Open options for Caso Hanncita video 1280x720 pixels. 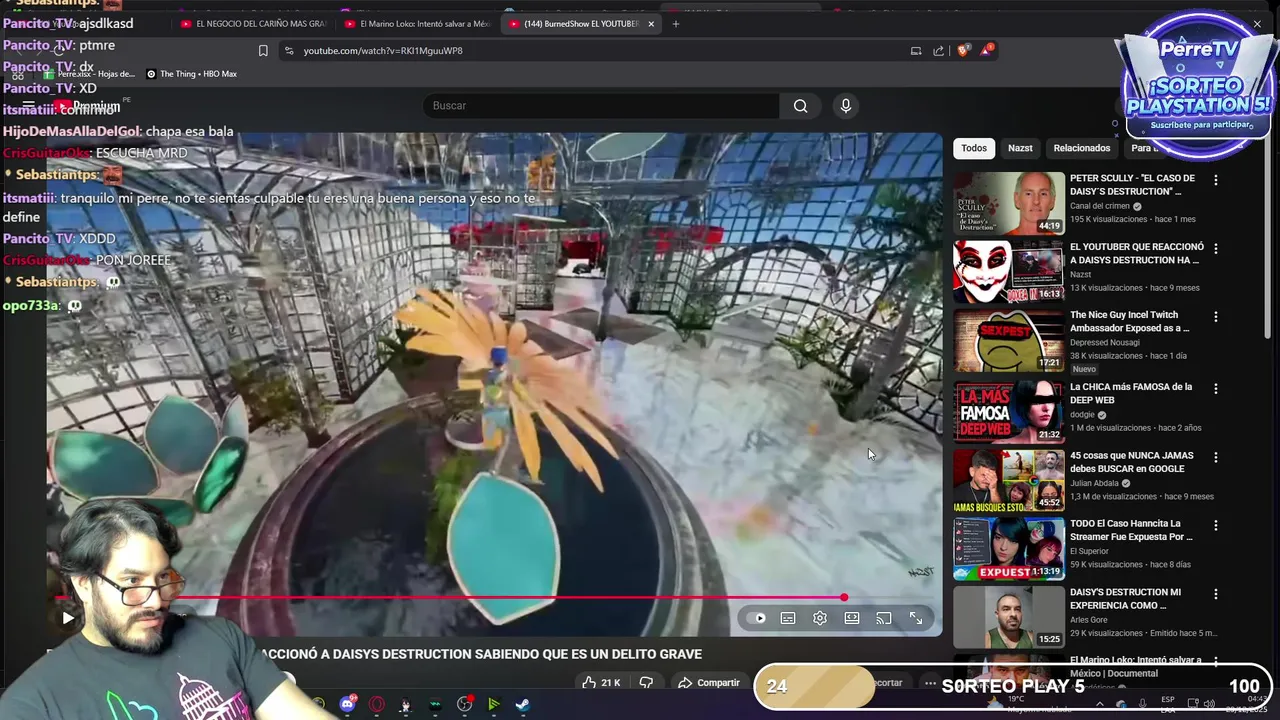coord(1216,525)
